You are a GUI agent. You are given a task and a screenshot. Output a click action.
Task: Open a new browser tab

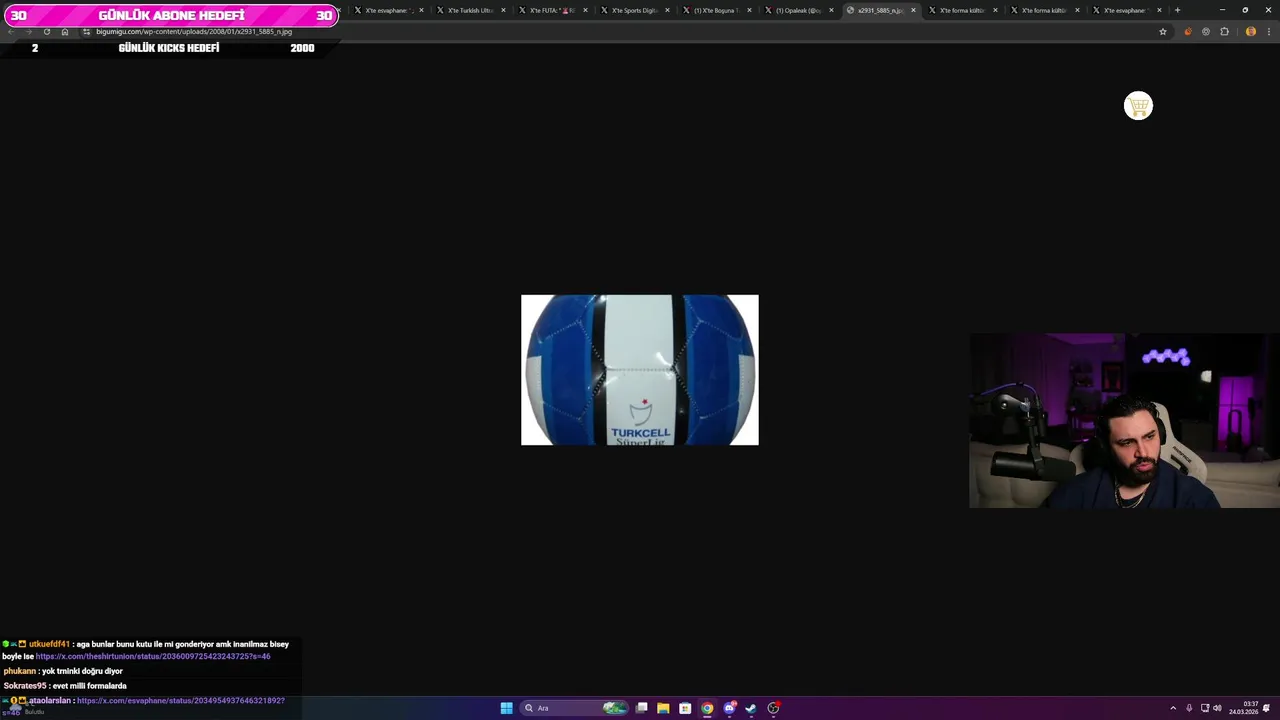[x=1177, y=10]
